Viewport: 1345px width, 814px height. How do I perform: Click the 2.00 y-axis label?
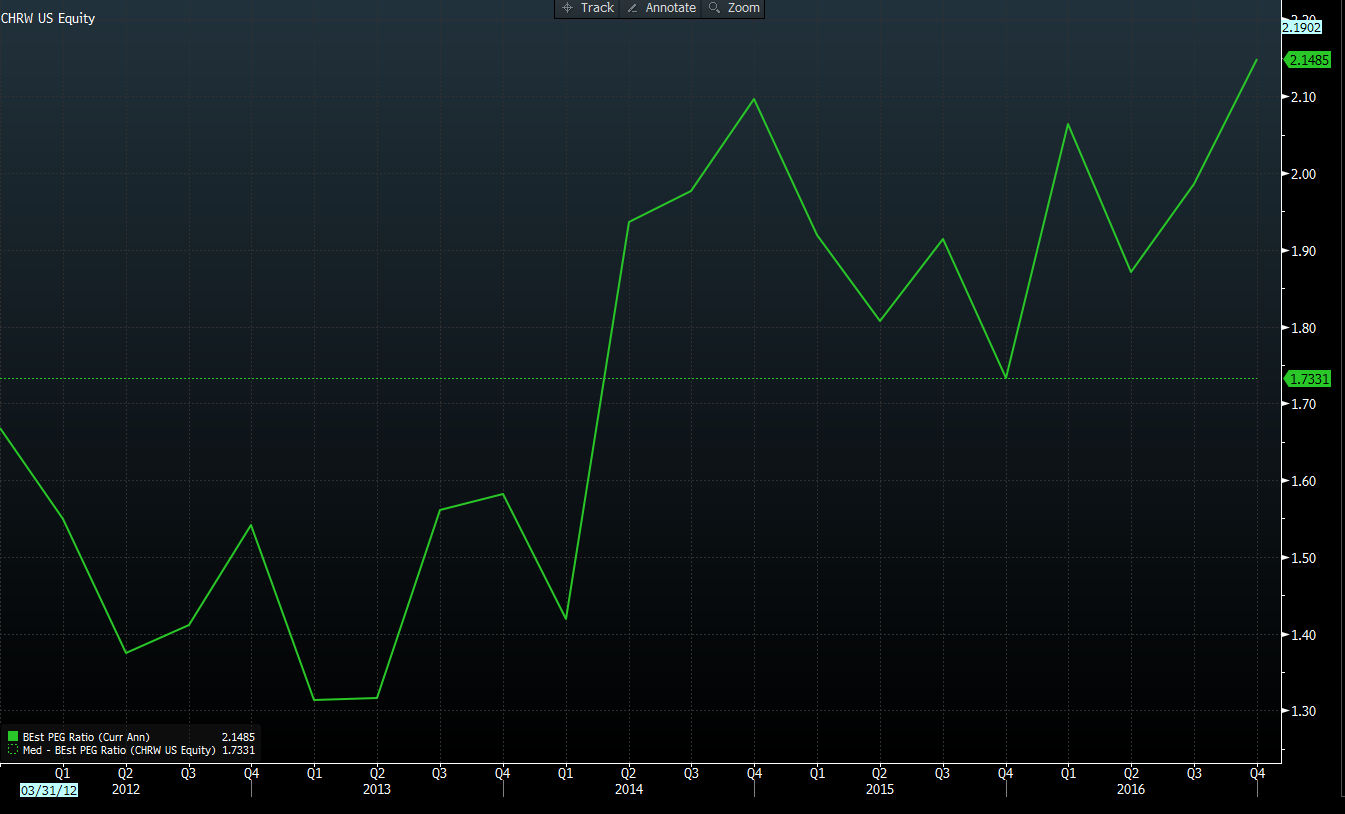[x=1302, y=174]
